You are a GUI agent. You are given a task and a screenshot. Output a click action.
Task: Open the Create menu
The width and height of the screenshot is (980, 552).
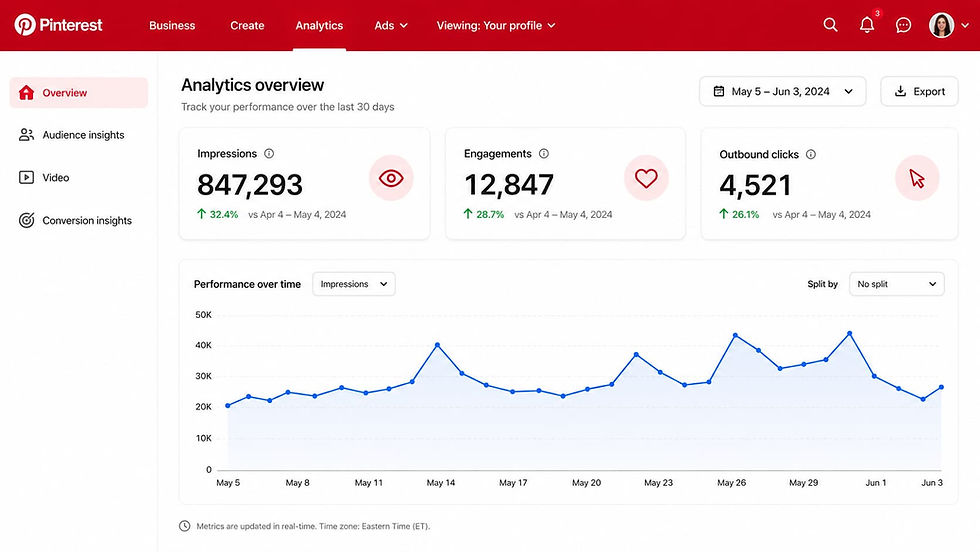pyautogui.click(x=247, y=26)
